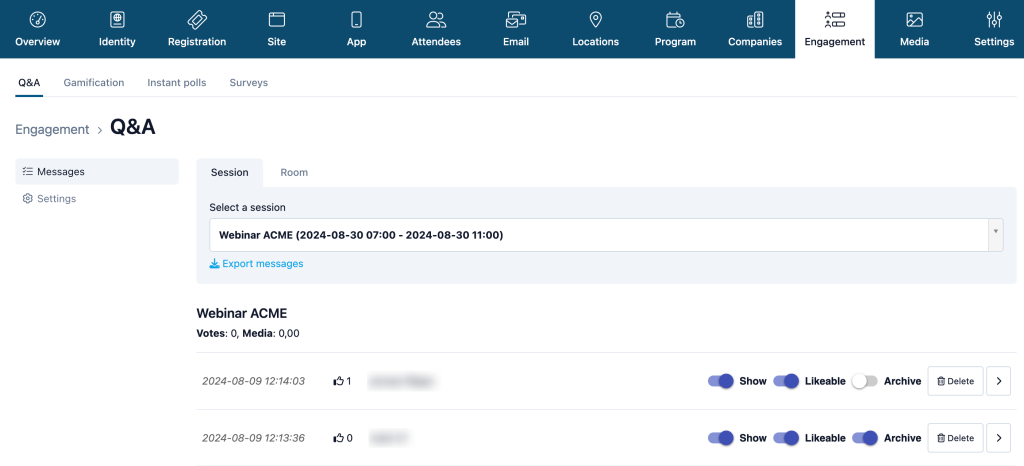The image size is (1024, 466).
Task: Open the Select a session dropdown arrow
Action: (996, 235)
